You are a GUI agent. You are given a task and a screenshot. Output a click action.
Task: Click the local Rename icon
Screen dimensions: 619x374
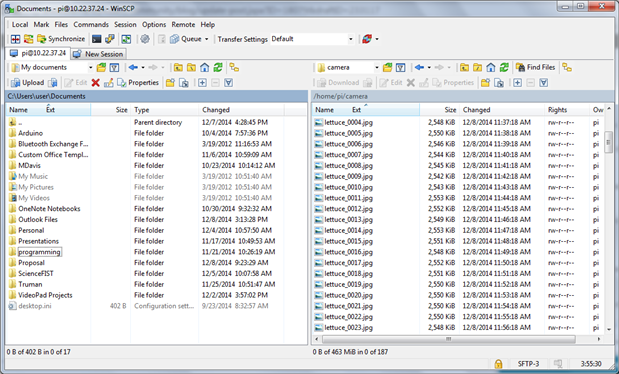pyautogui.click(x=109, y=83)
